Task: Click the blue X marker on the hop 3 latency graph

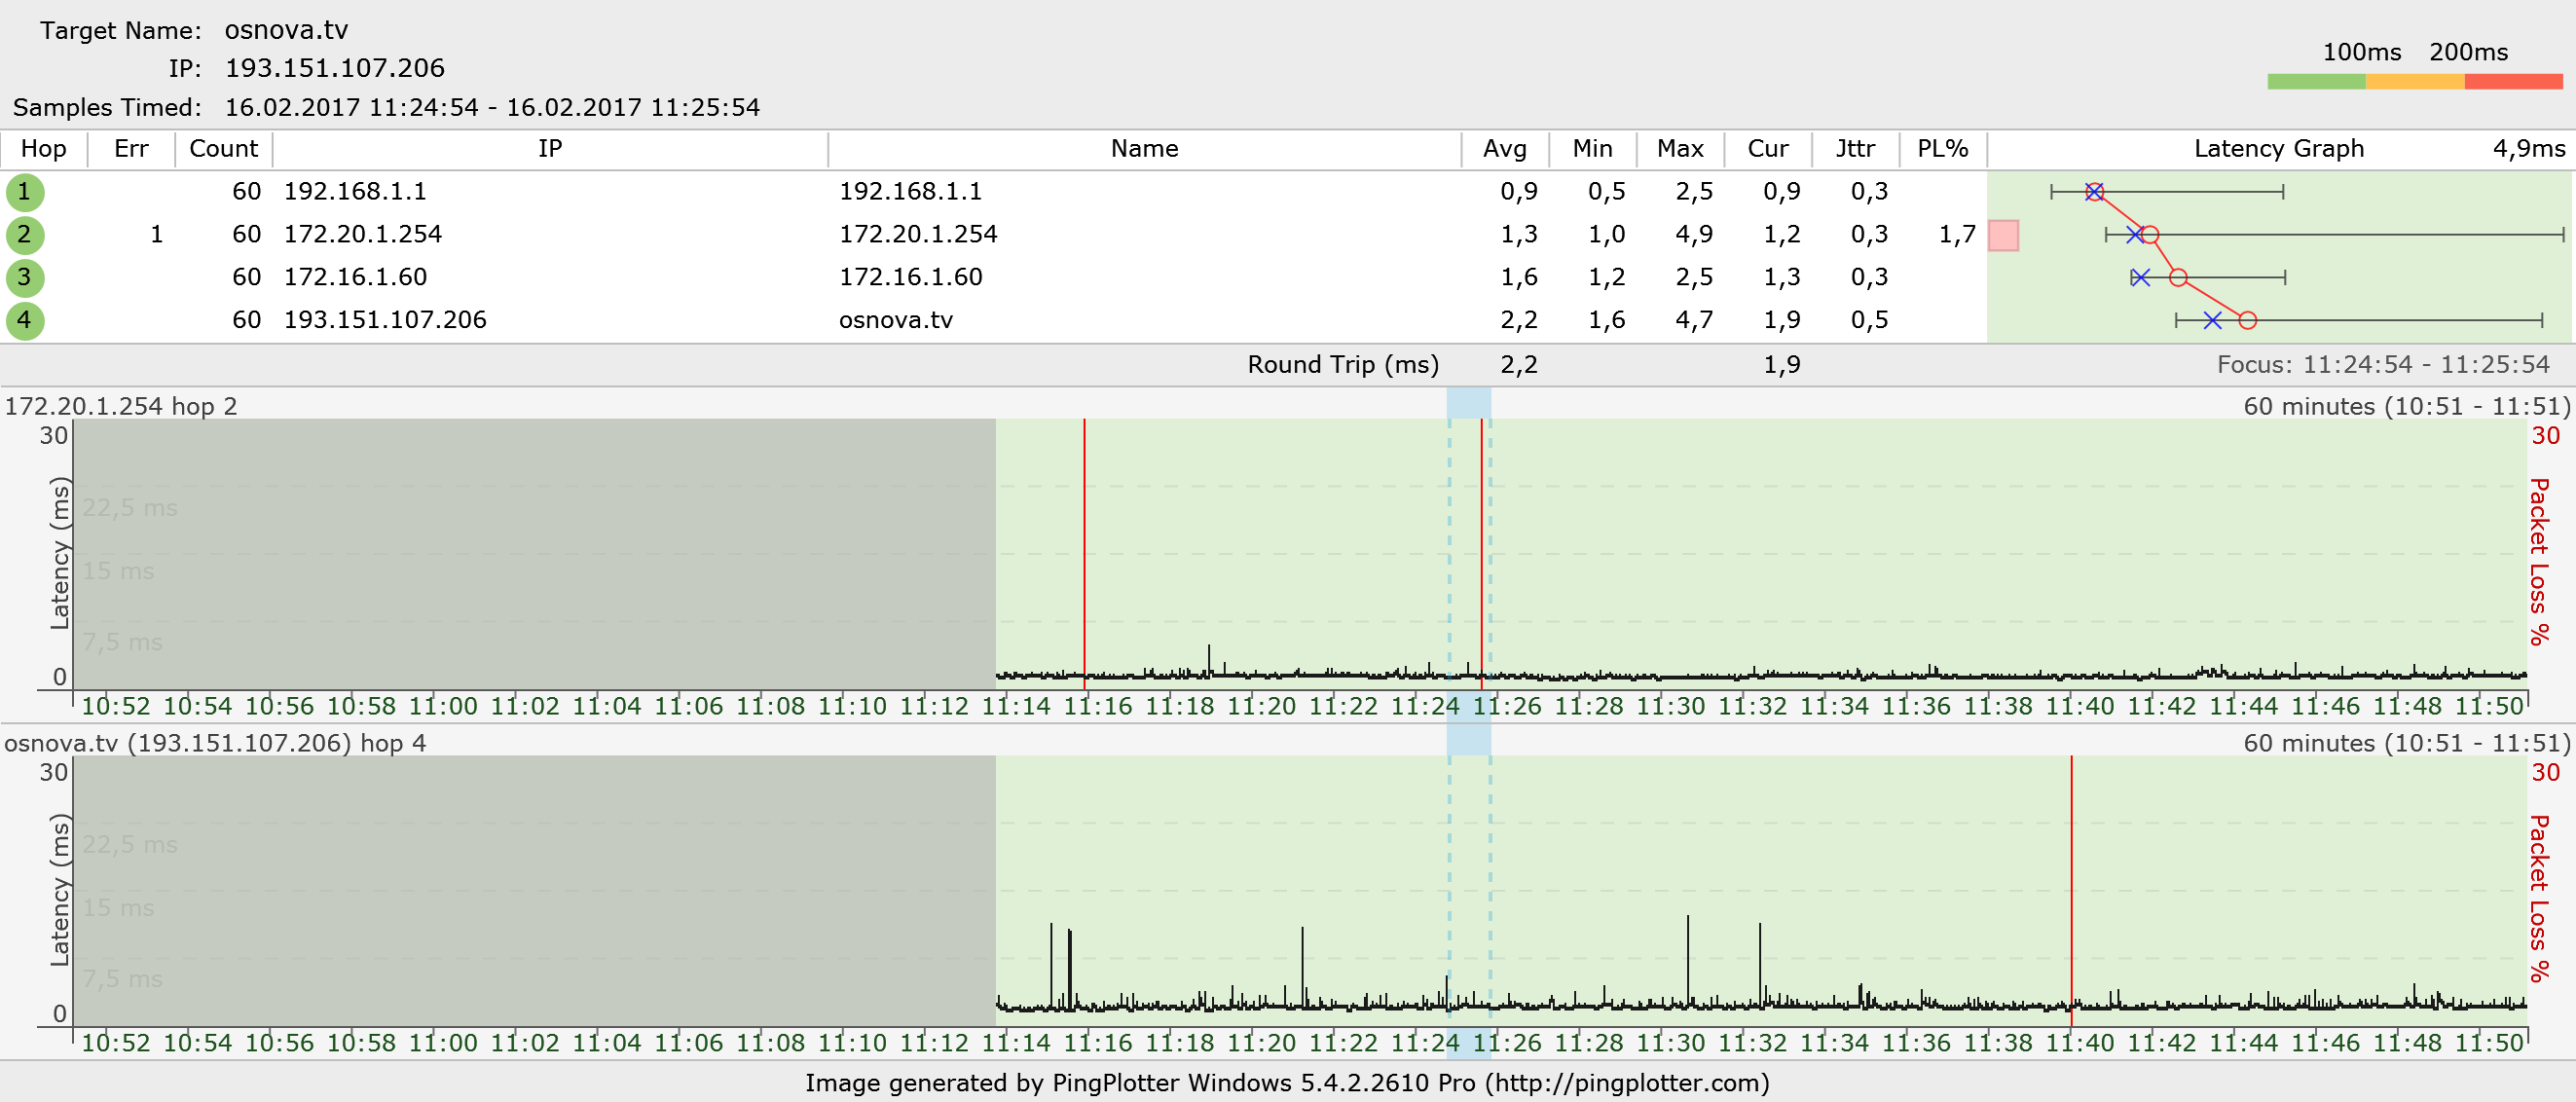Action: pos(2140,277)
